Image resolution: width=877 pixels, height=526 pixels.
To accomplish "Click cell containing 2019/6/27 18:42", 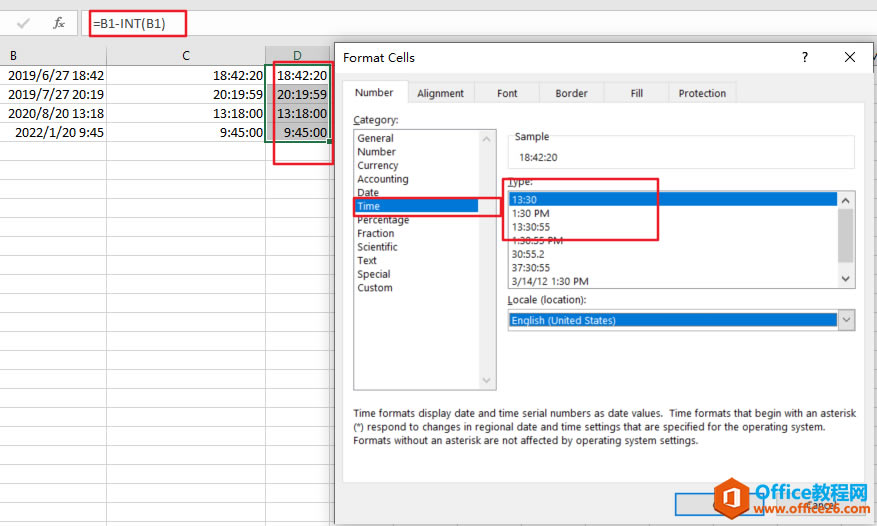I will tap(53, 76).
